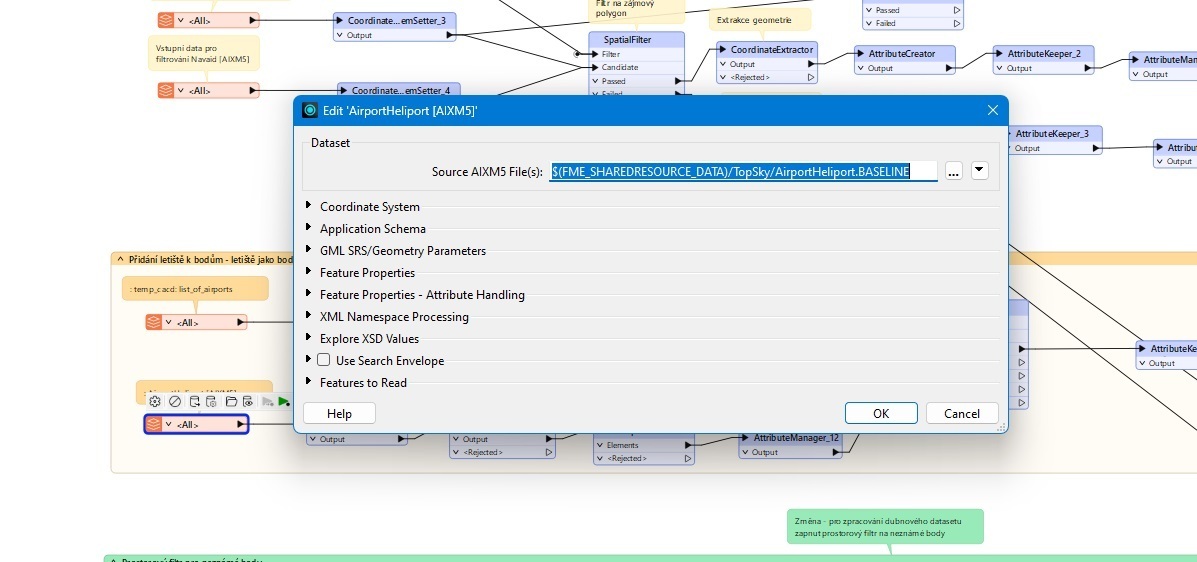1197x562 pixels.
Task: Enable the Use Search Envelope checkbox
Action: pos(324,360)
